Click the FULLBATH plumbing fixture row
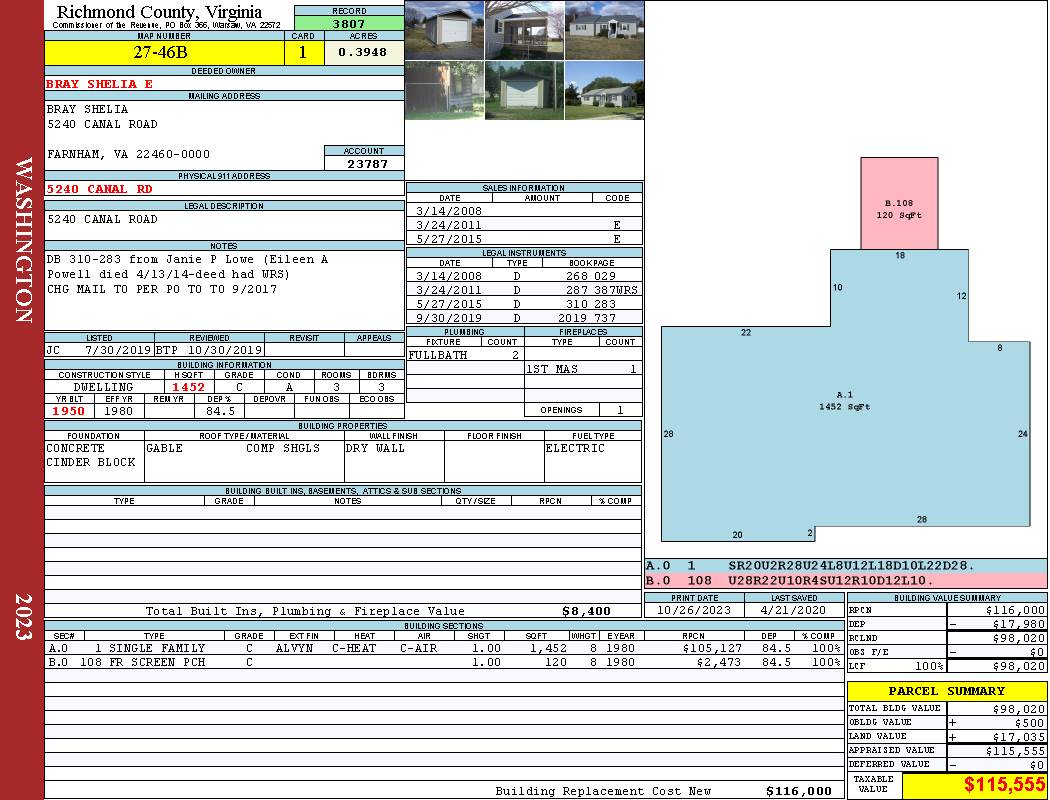 [x=465, y=355]
